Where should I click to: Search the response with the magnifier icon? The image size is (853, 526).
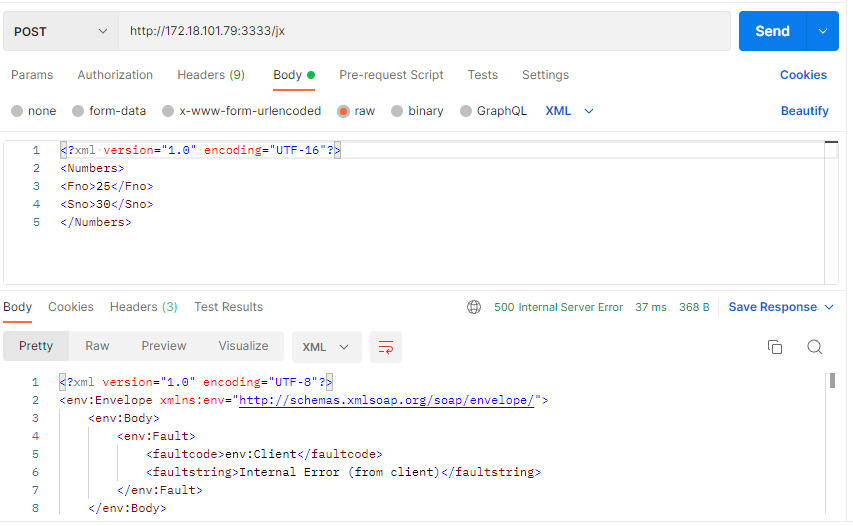point(814,346)
